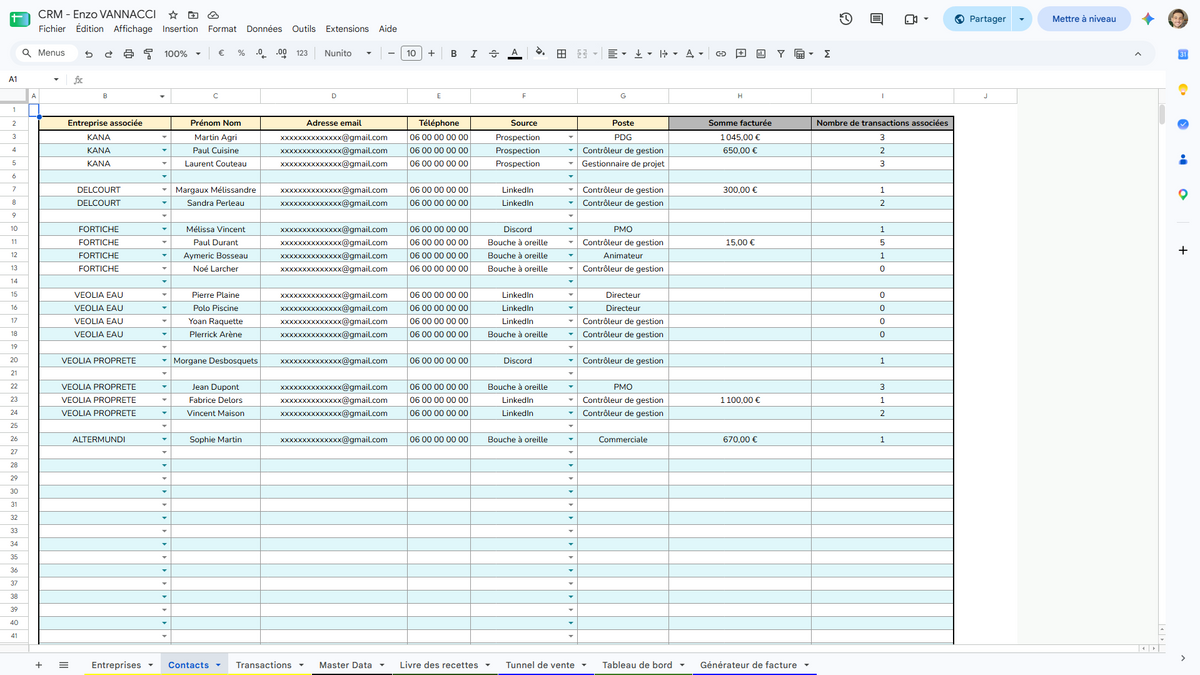
Task: Switch to the Livre des recettes tab
Action: point(439,665)
